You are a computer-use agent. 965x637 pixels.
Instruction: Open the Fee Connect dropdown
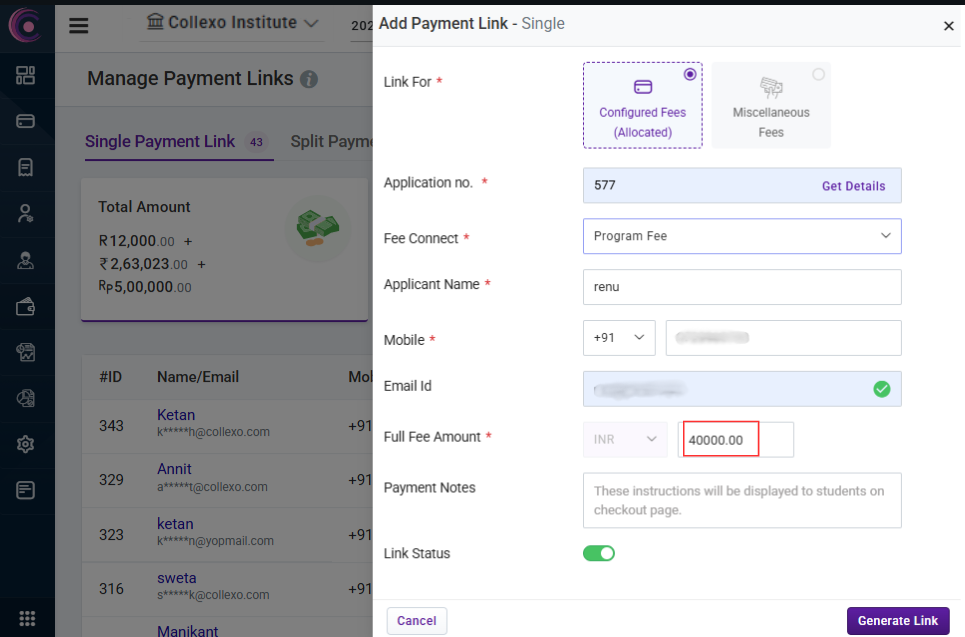[742, 236]
